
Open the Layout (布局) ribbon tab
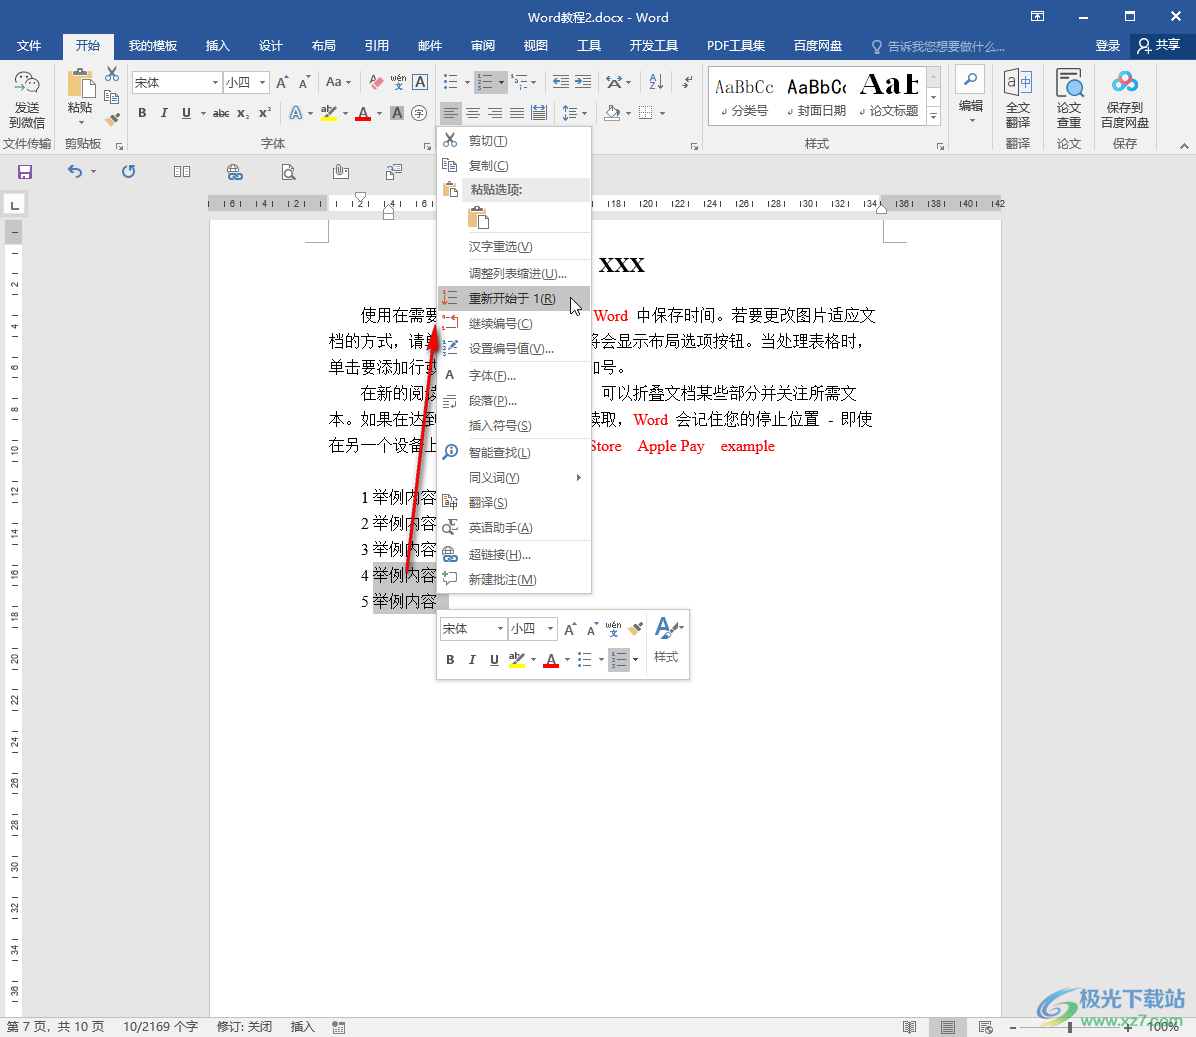click(x=323, y=46)
